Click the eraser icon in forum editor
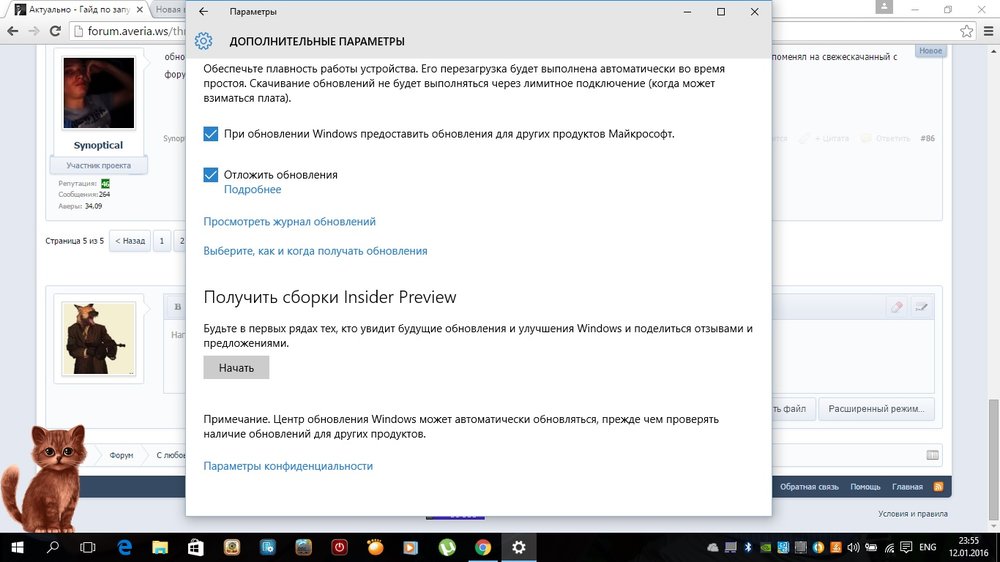This screenshot has height=562, width=1000. click(896, 307)
